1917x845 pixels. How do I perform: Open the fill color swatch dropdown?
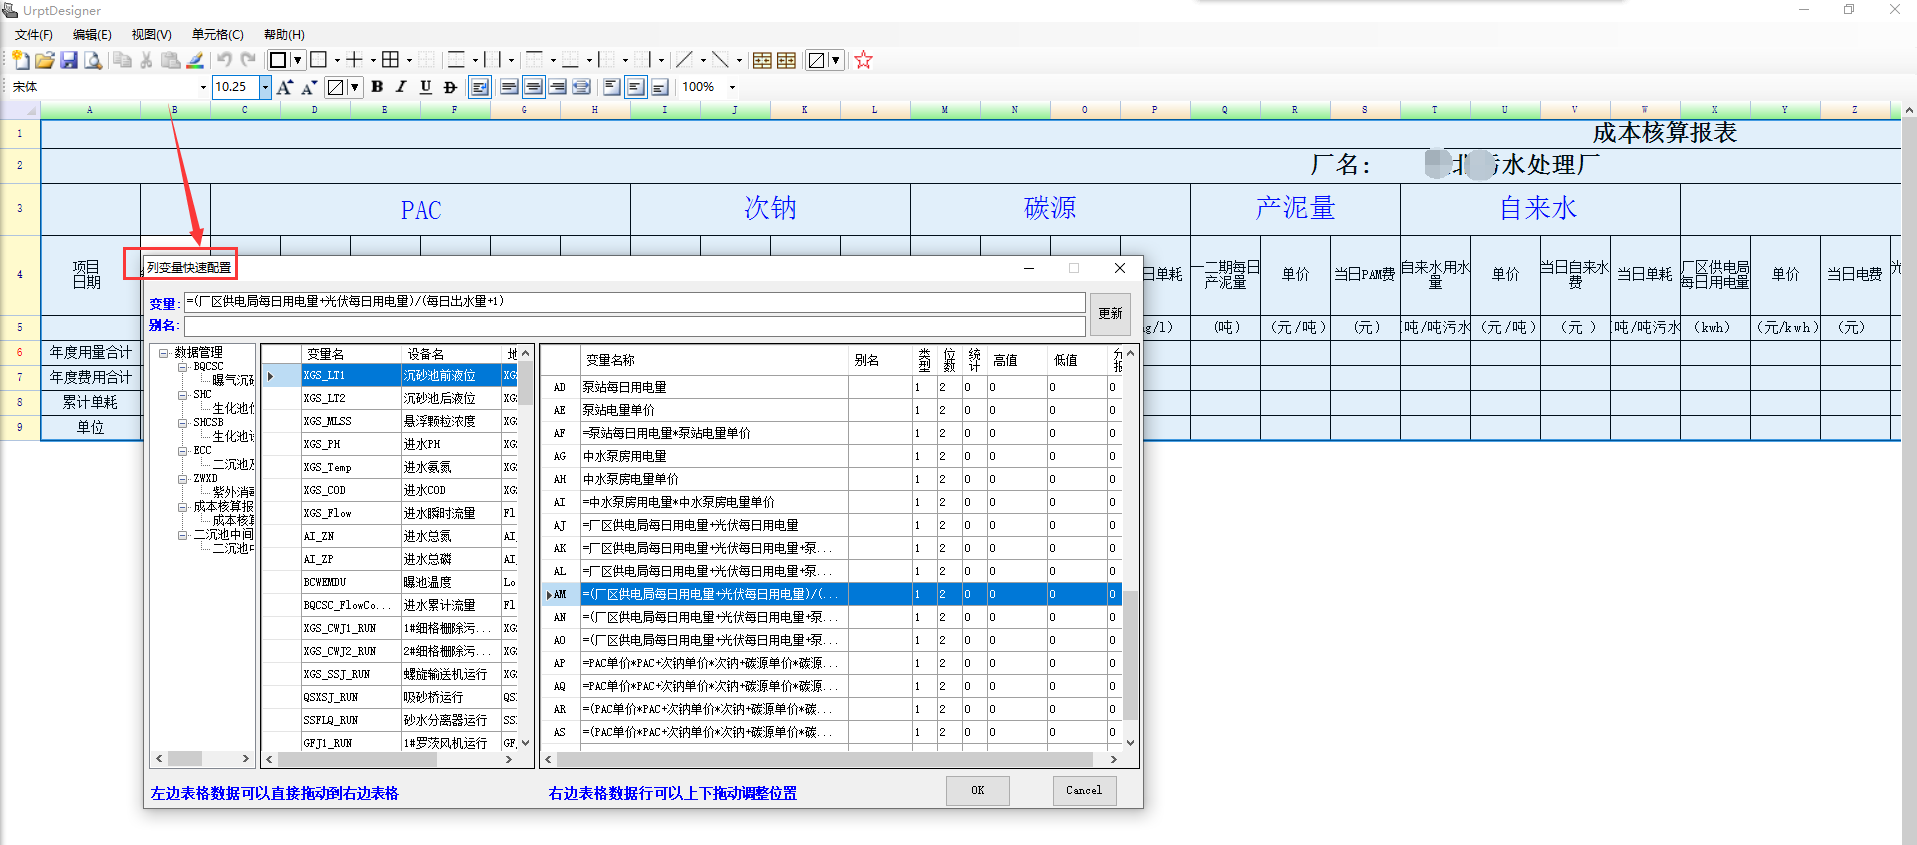354,88
